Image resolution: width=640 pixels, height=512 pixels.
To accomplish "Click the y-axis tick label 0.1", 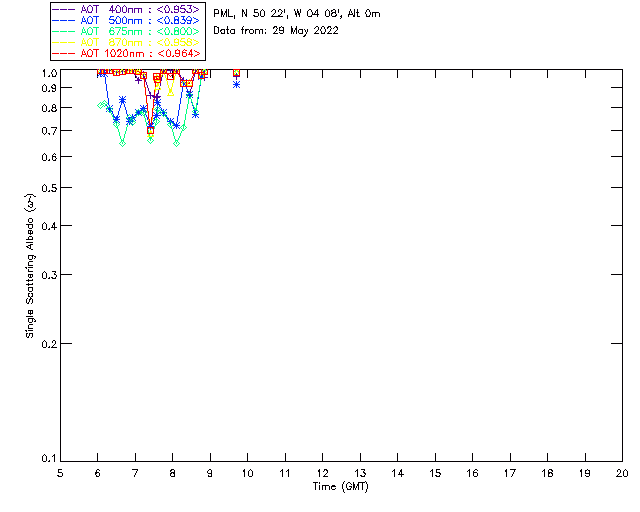I will tap(49, 459).
